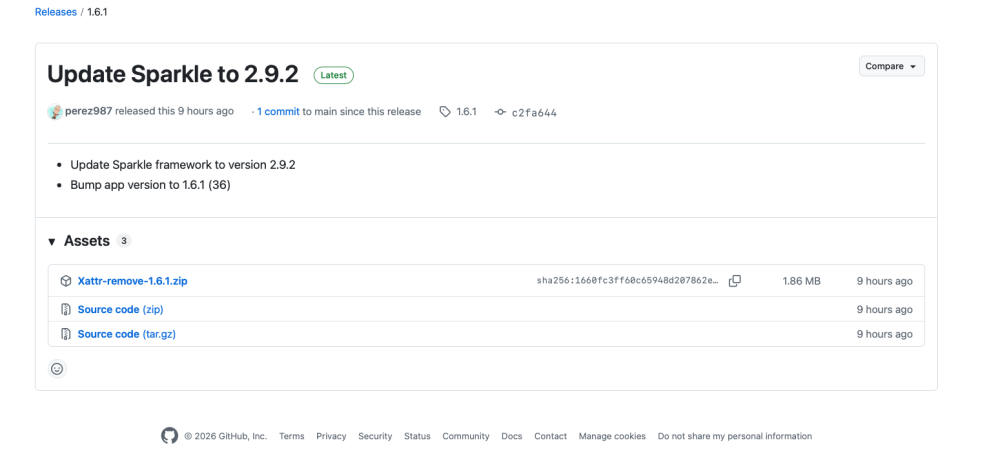Click perez987's avatar image

pos(55,112)
